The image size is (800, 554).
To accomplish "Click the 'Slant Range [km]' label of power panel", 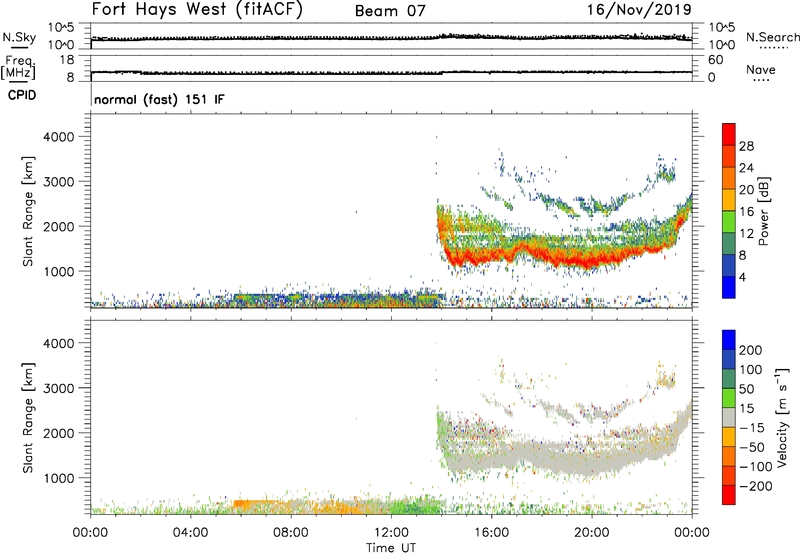I will 28,211.
